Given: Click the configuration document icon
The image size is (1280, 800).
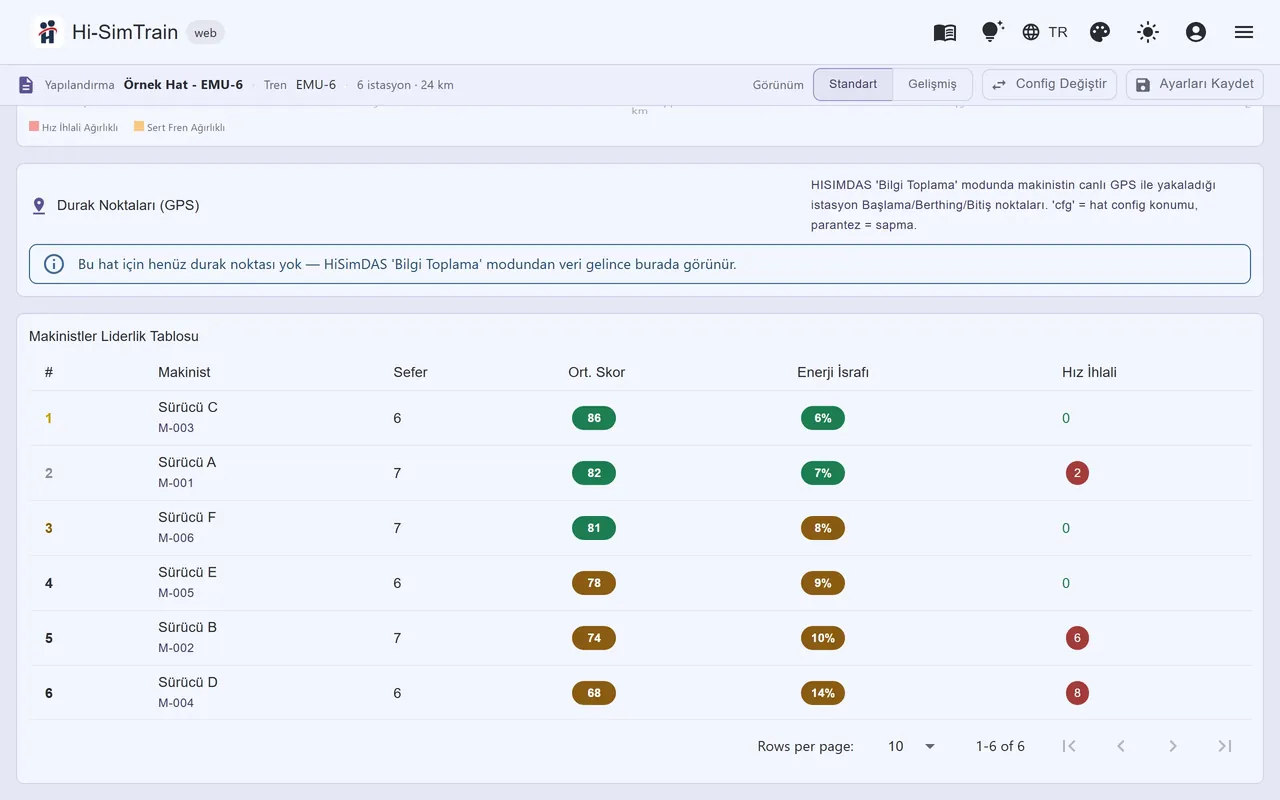Looking at the screenshot, I should pyautogui.click(x=26, y=85).
